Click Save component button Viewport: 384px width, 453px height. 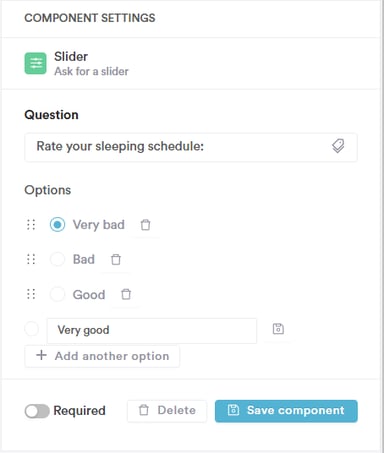[286, 411]
